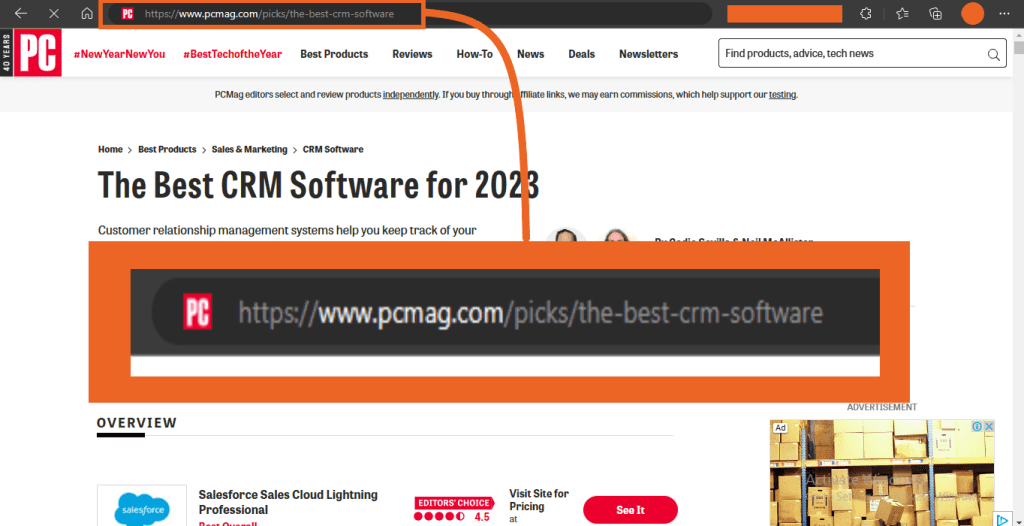
Task: Click 'Visit Site for Pricing' text
Action: pos(539,500)
